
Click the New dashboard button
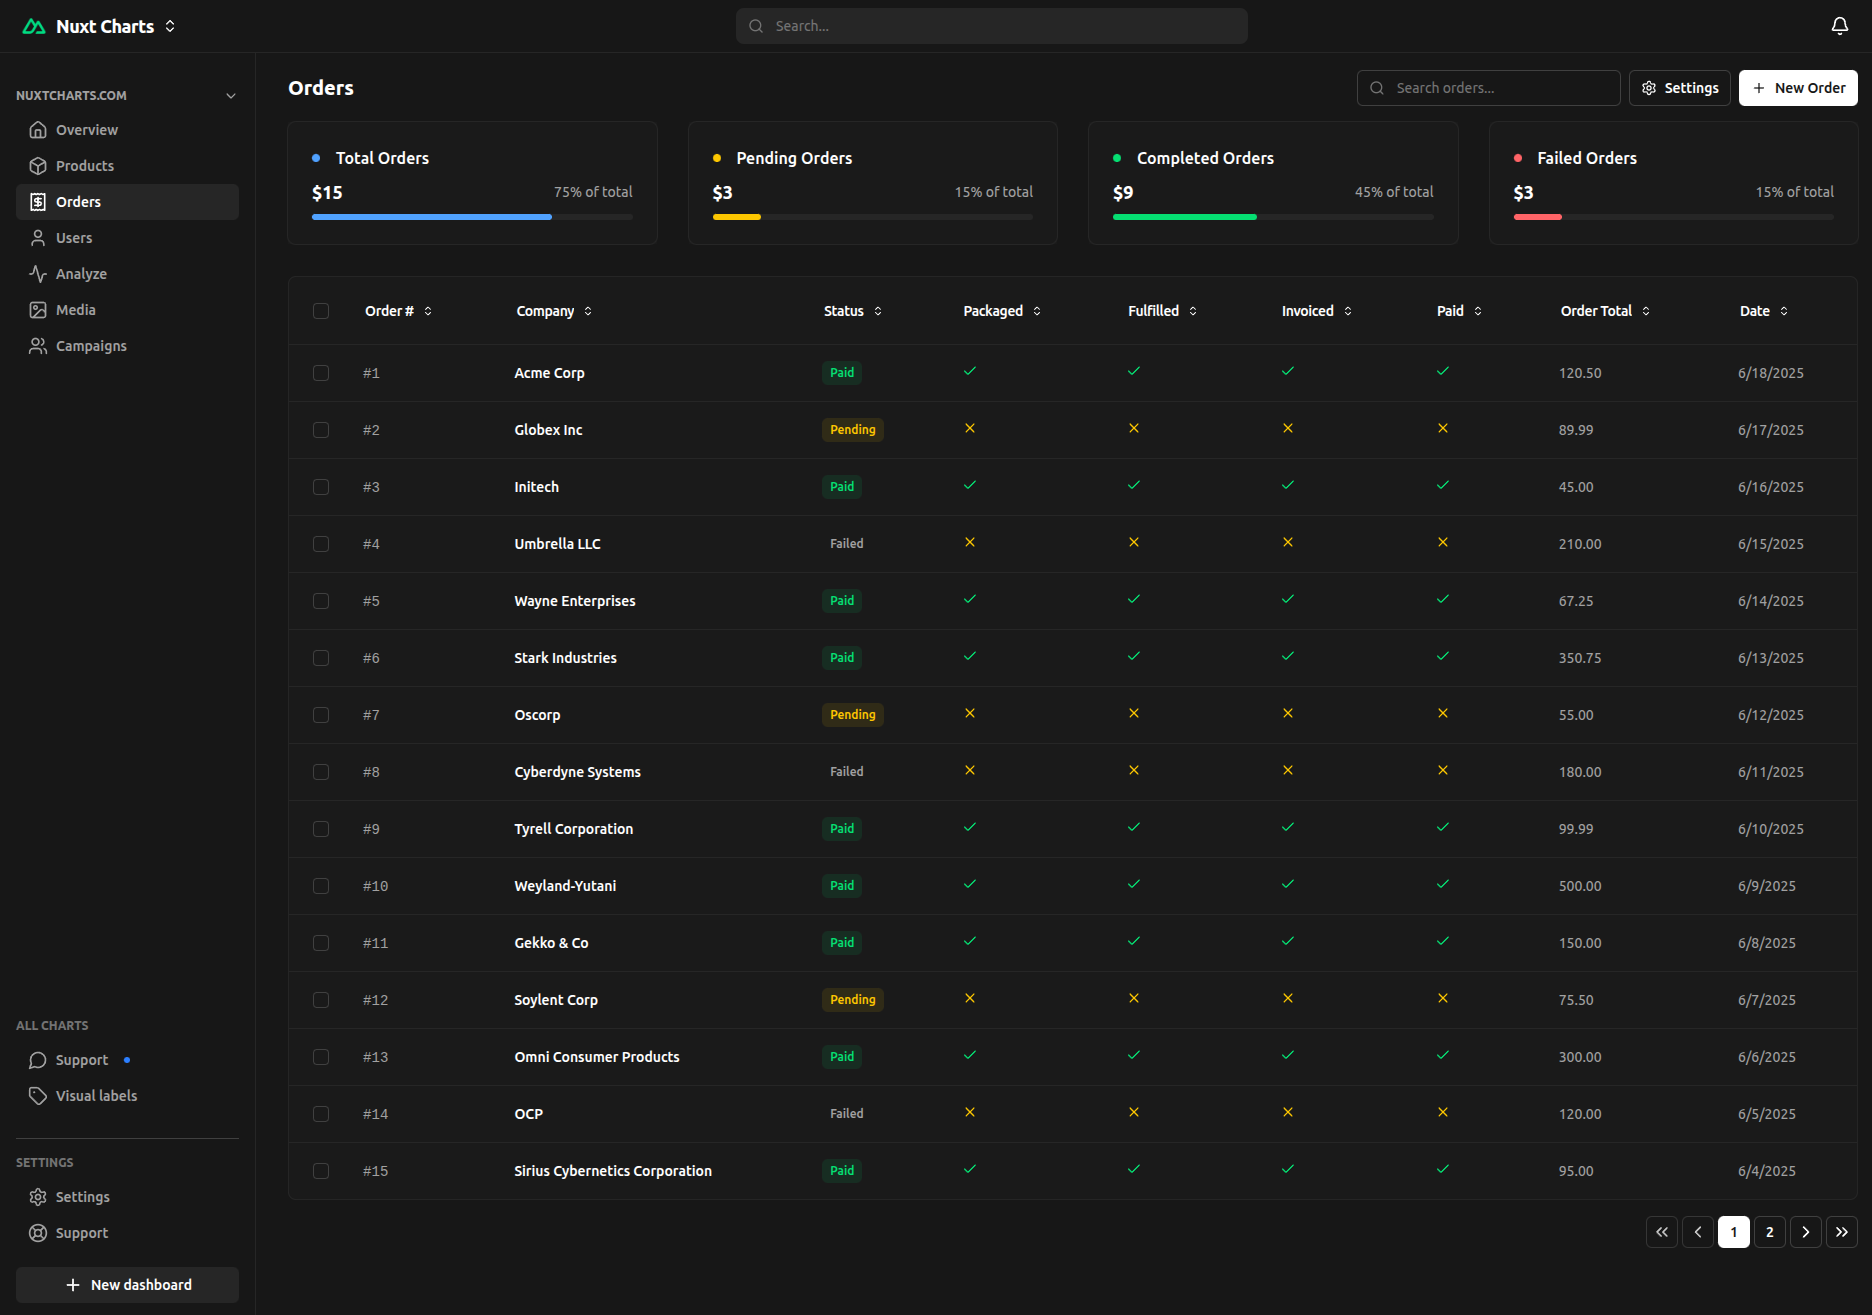tap(127, 1285)
